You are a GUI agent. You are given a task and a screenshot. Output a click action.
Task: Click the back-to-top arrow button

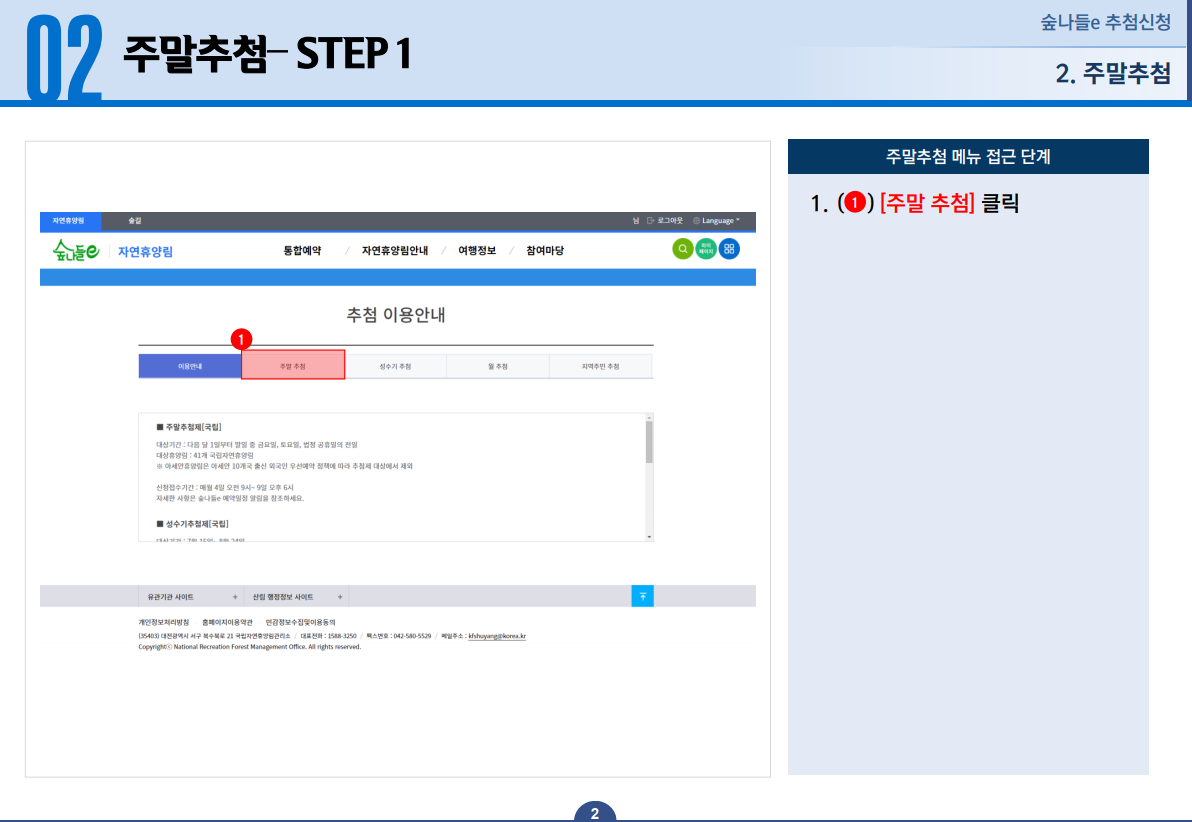pos(642,596)
